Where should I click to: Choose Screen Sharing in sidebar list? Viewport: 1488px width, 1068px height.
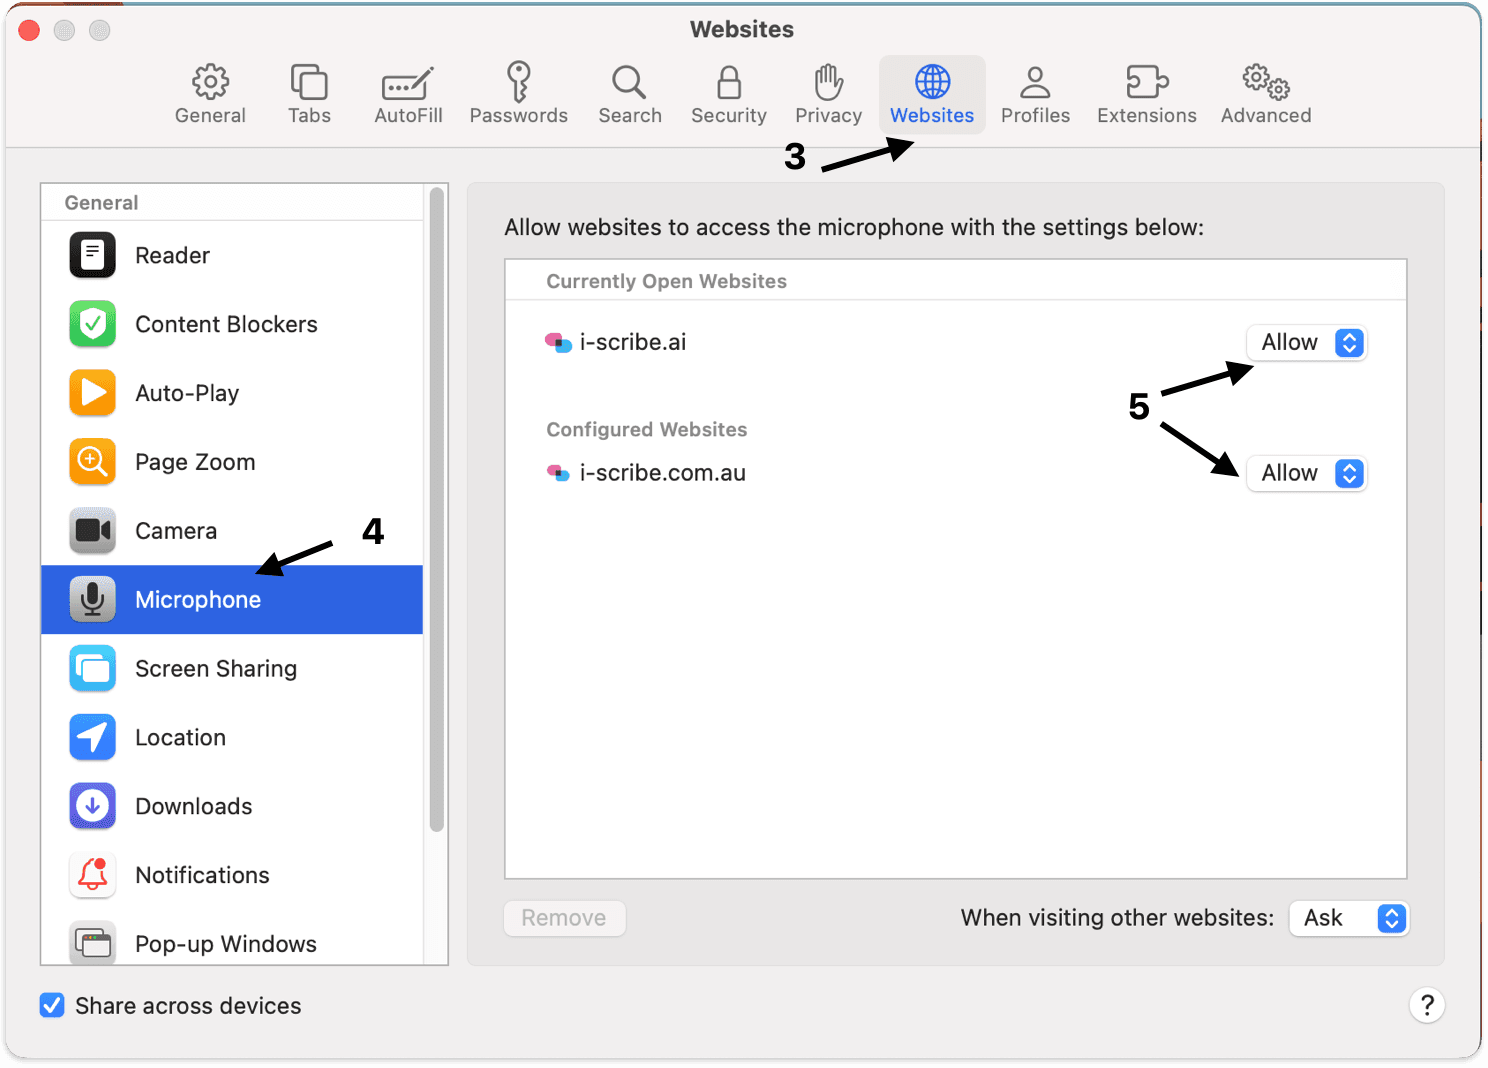tap(232, 669)
